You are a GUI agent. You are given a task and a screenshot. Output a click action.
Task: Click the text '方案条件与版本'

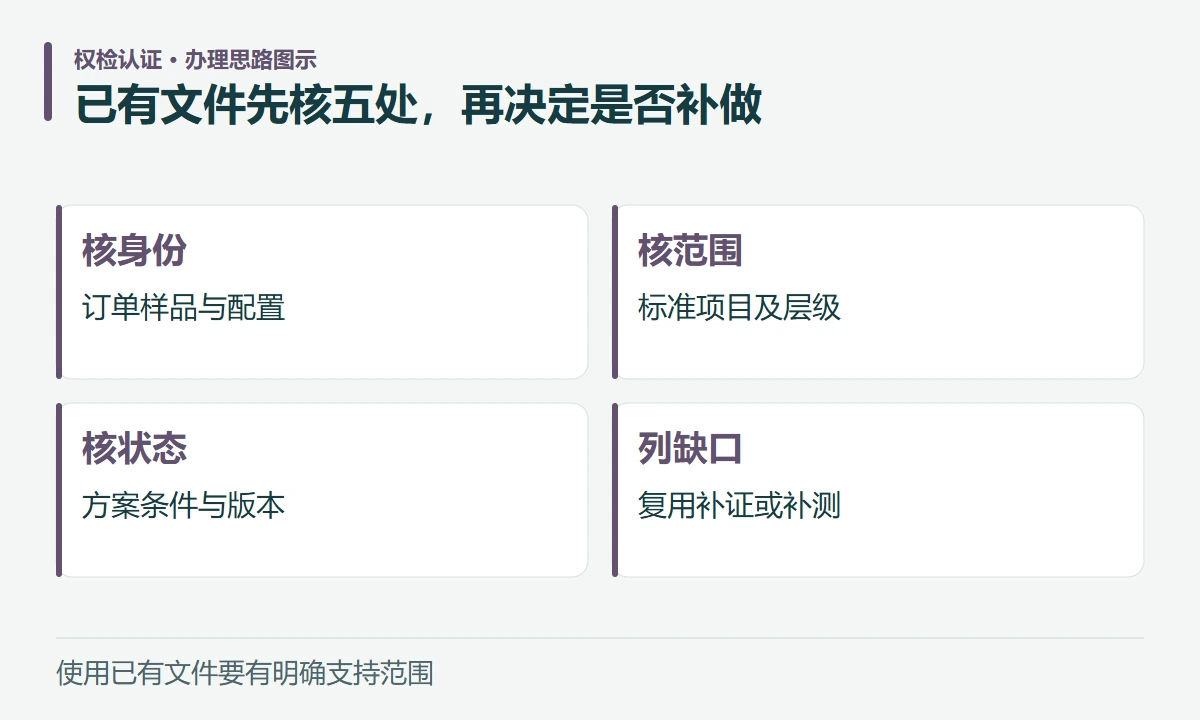[x=184, y=505]
